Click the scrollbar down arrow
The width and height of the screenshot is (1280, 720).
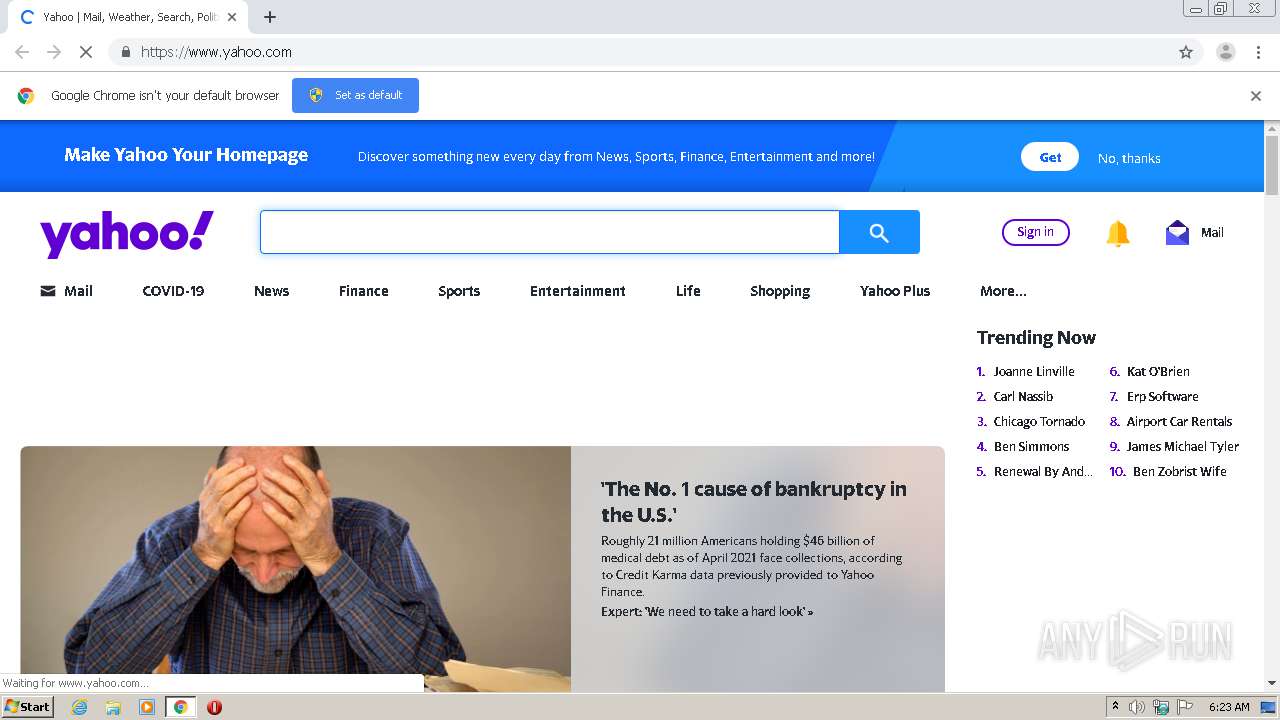point(1272,683)
